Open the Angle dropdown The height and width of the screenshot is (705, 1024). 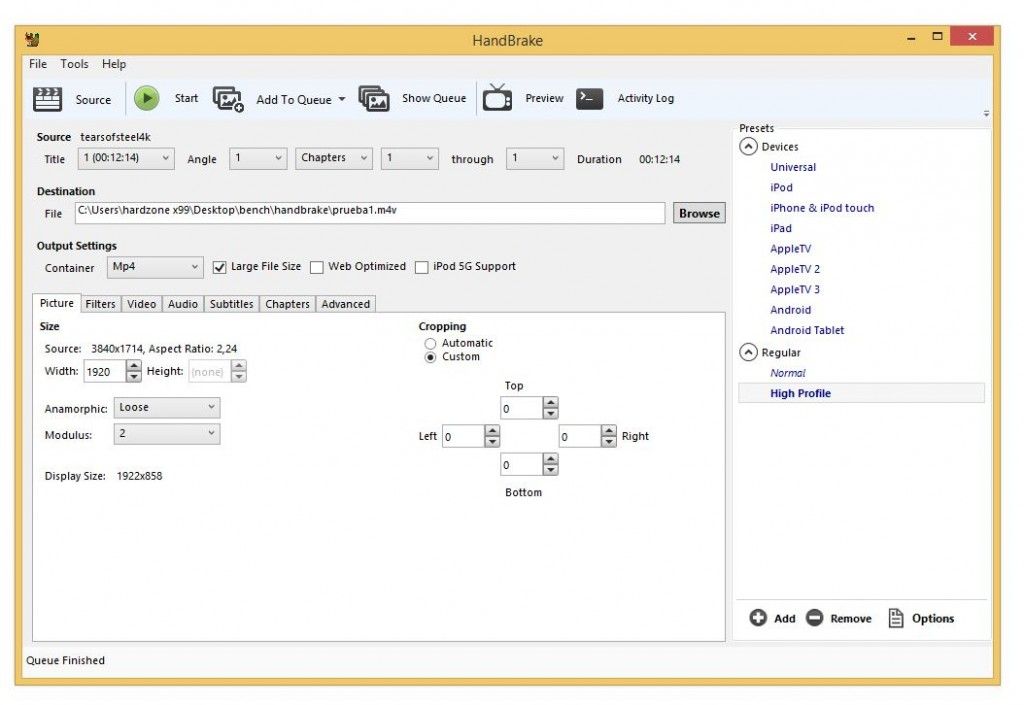(x=258, y=158)
